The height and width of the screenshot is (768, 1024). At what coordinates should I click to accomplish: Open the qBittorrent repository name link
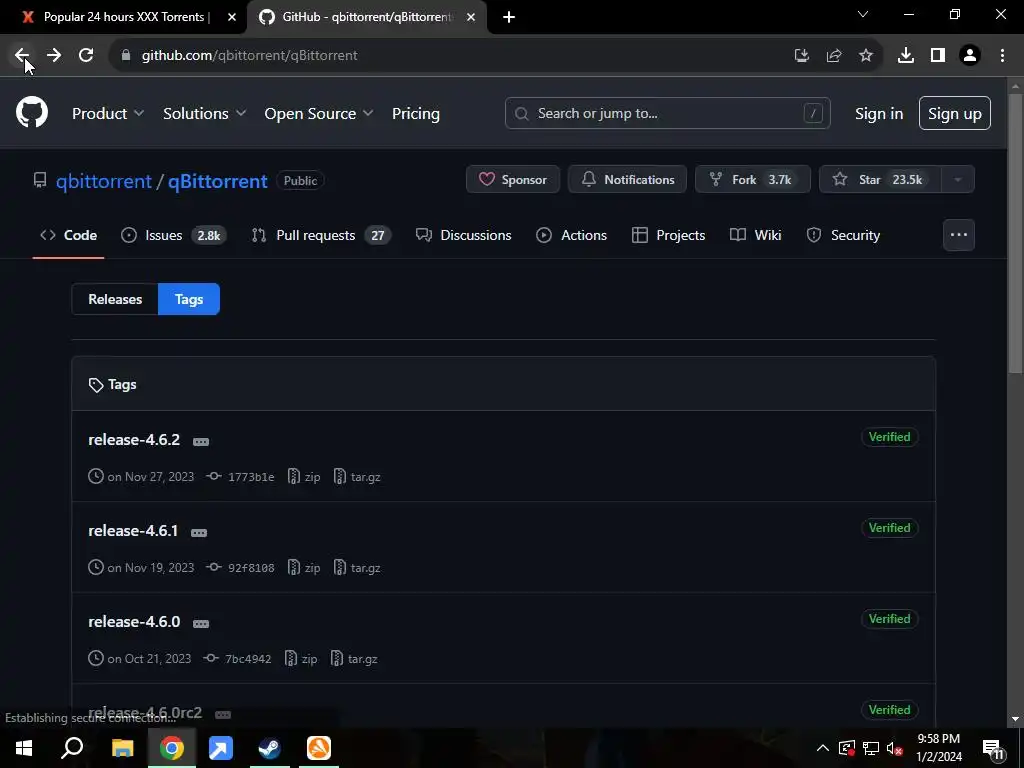pyautogui.click(x=217, y=181)
